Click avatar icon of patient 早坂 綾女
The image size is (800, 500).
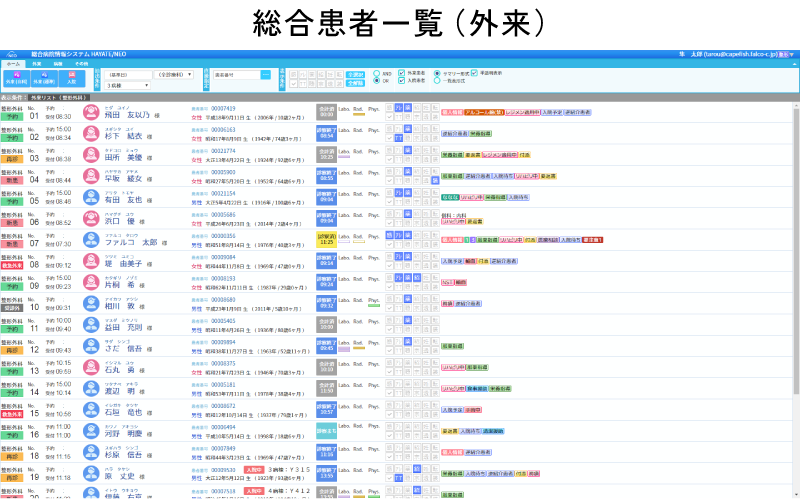pyautogui.click(x=91, y=176)
